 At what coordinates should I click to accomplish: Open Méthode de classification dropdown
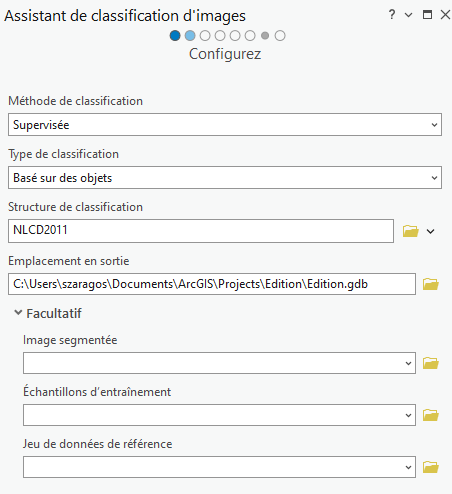coord(225,125)
